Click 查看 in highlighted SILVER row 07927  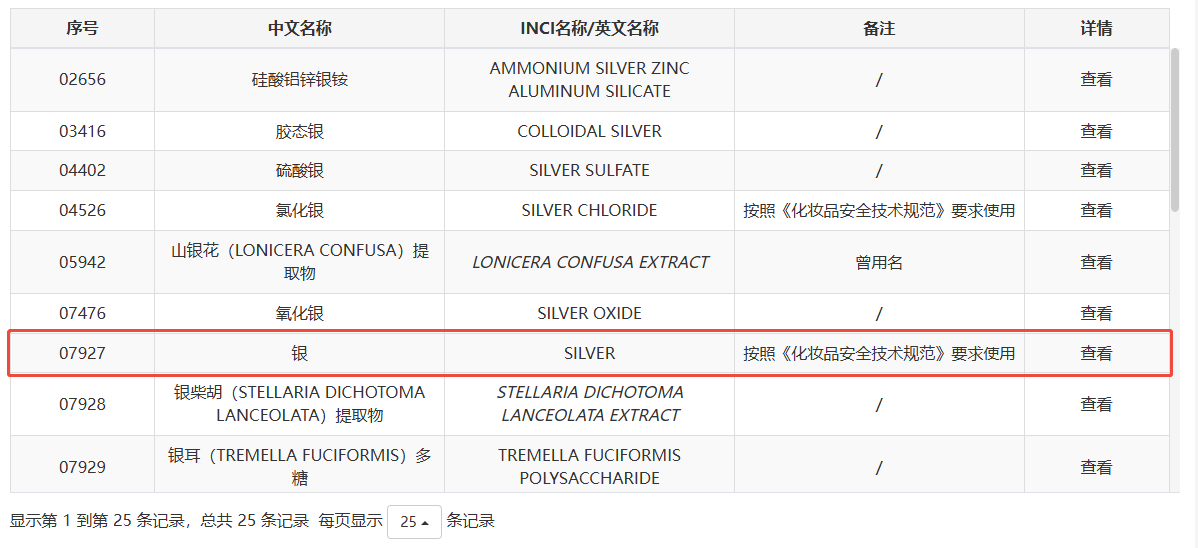point(1096,353)
